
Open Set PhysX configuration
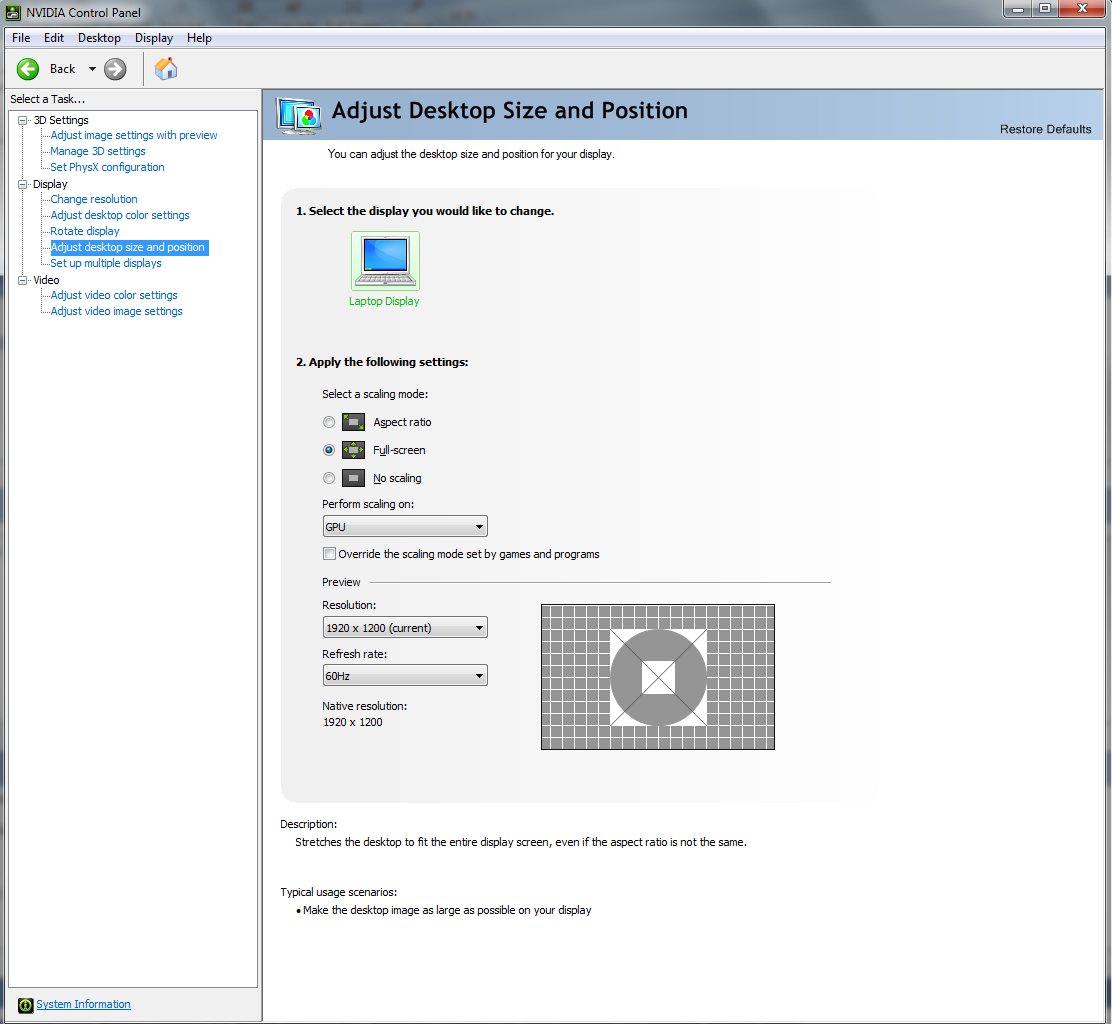107,167
